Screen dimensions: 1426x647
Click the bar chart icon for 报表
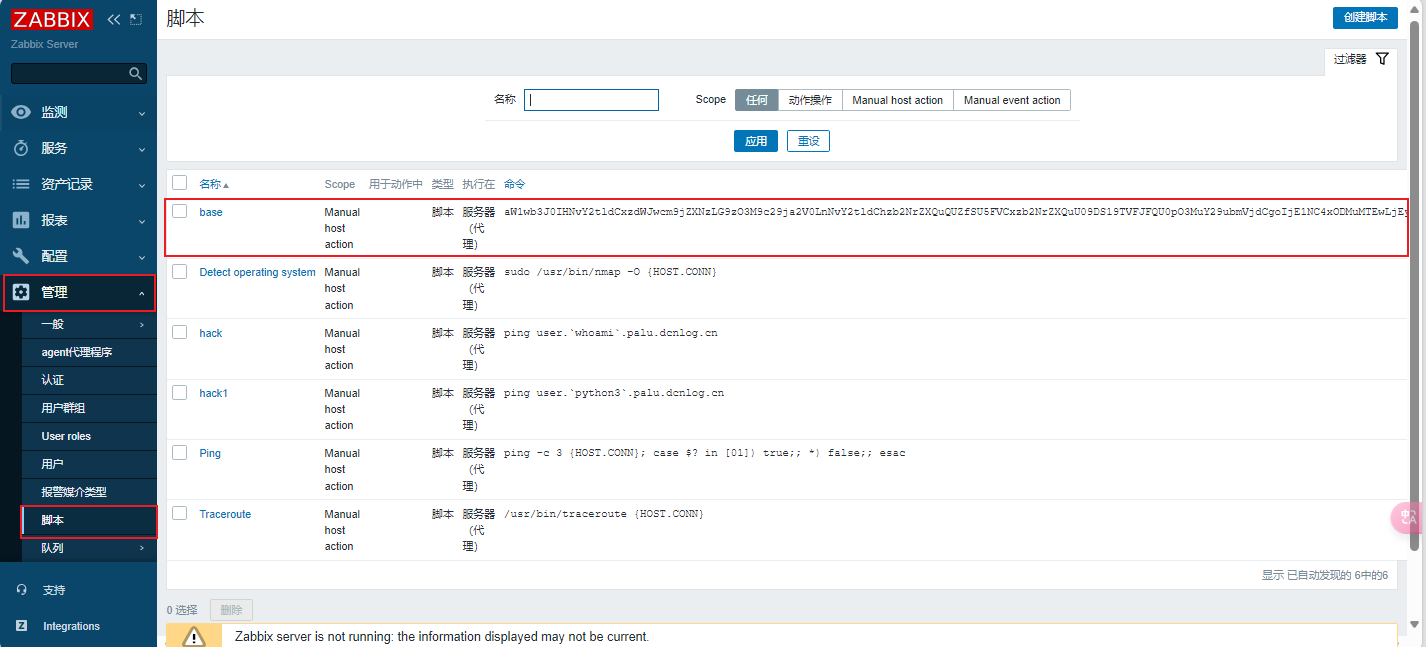coord(21,220)
